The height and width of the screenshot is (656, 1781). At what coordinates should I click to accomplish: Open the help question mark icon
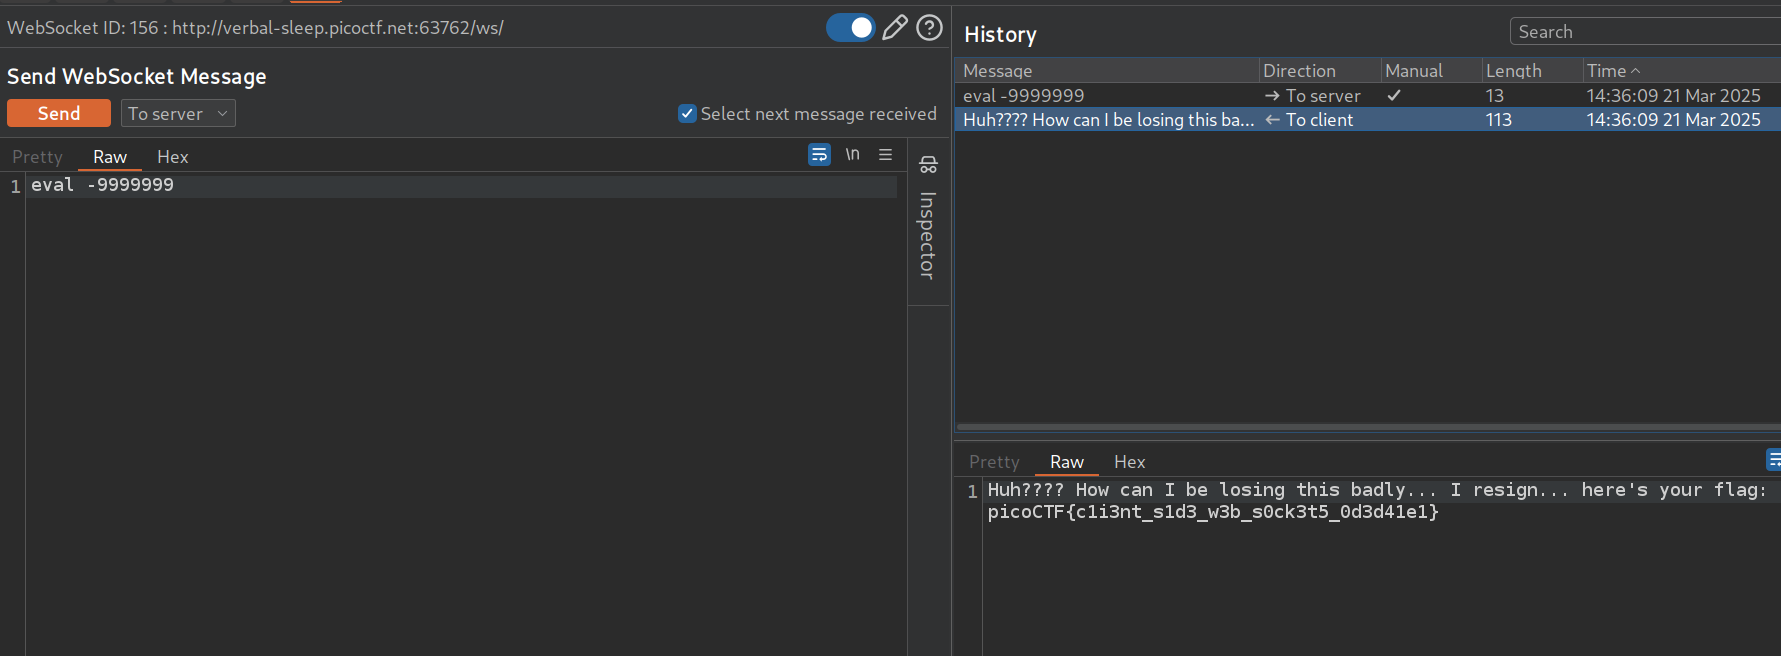point(929,27)
